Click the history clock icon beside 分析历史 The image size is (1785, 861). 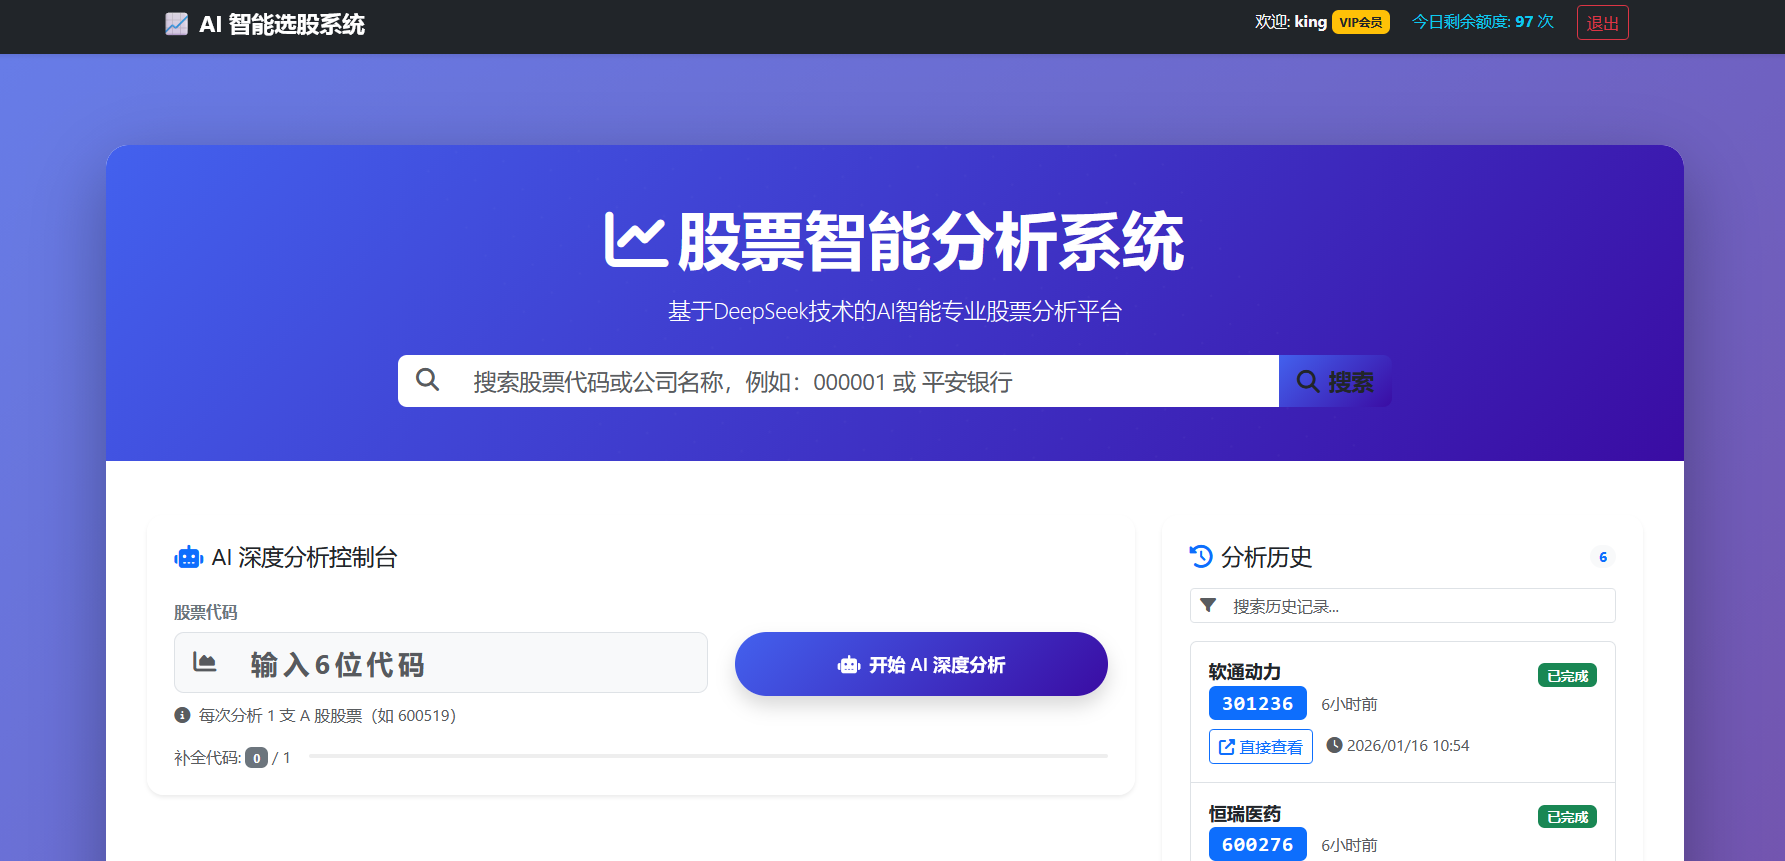[x=1200, y=556]
